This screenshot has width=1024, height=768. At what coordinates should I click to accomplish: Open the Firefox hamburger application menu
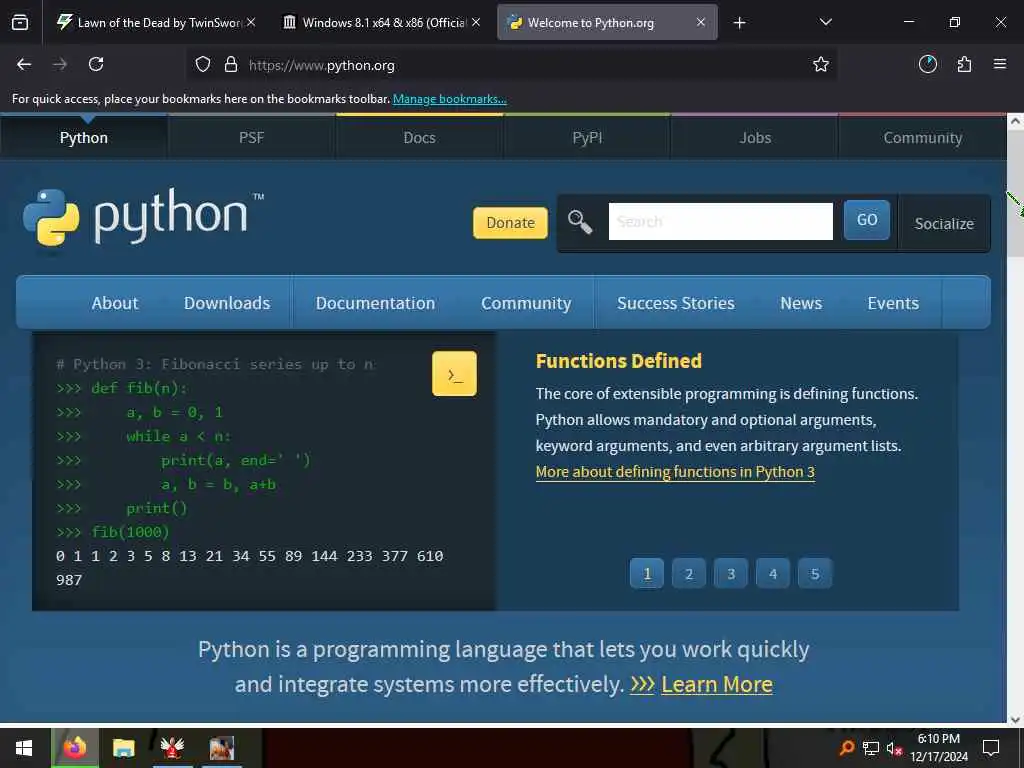tap(999, 64)
